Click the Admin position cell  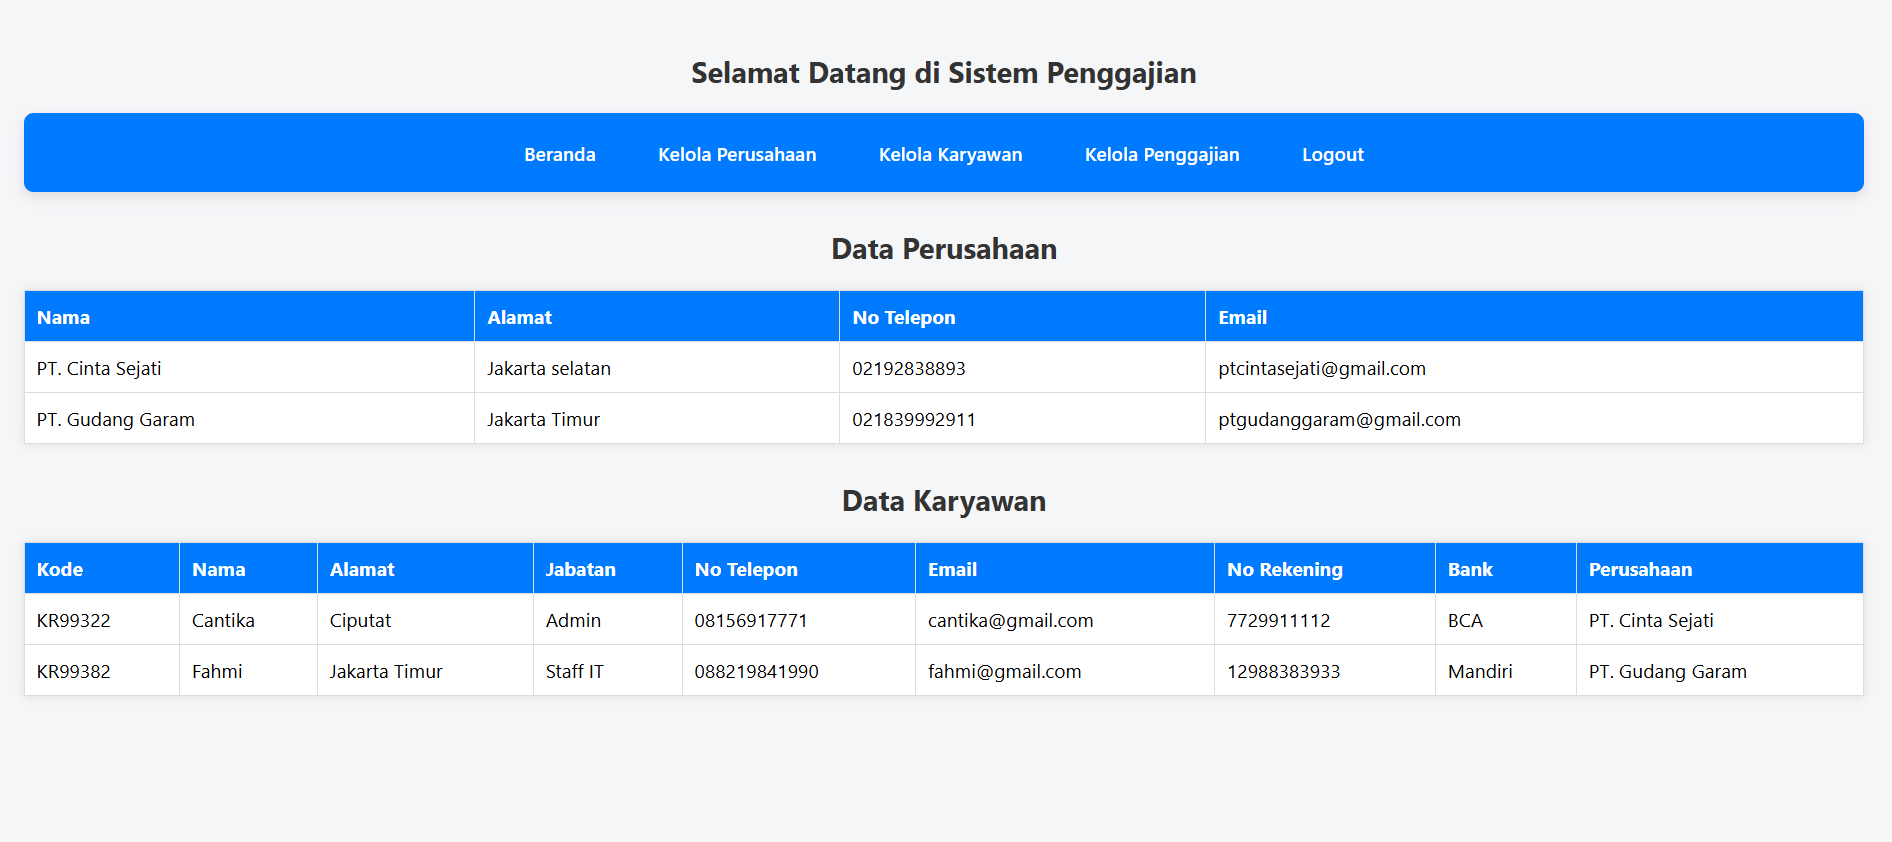(608, 620)
